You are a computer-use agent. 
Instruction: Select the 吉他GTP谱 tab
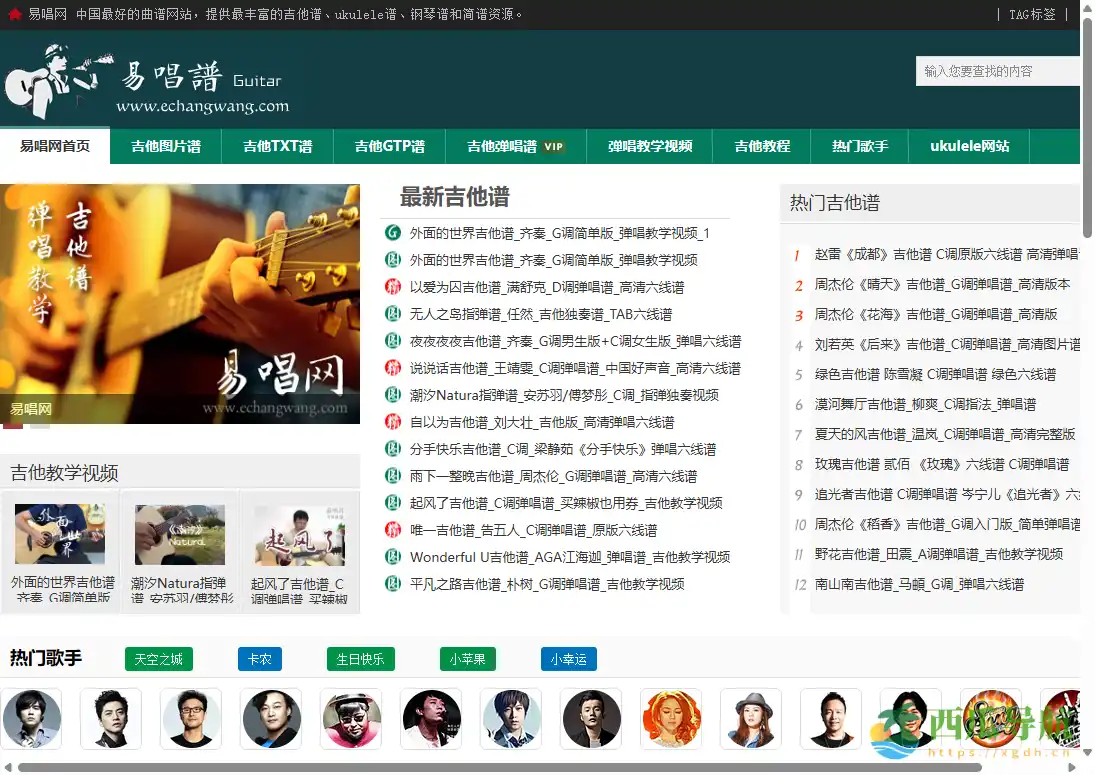[389, 145]
